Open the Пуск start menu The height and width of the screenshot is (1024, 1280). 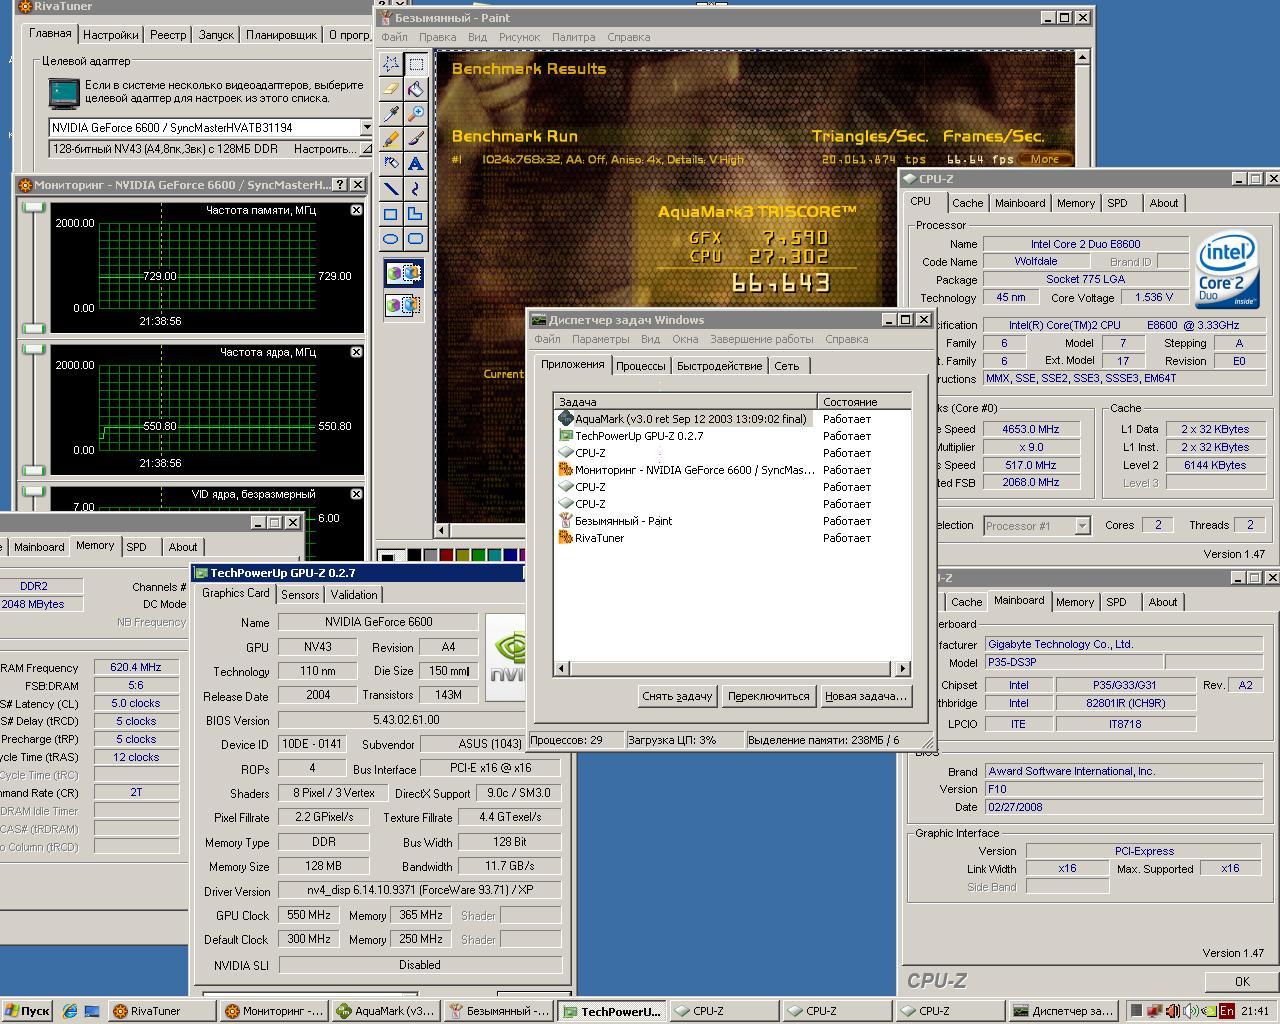point(27,1011)
